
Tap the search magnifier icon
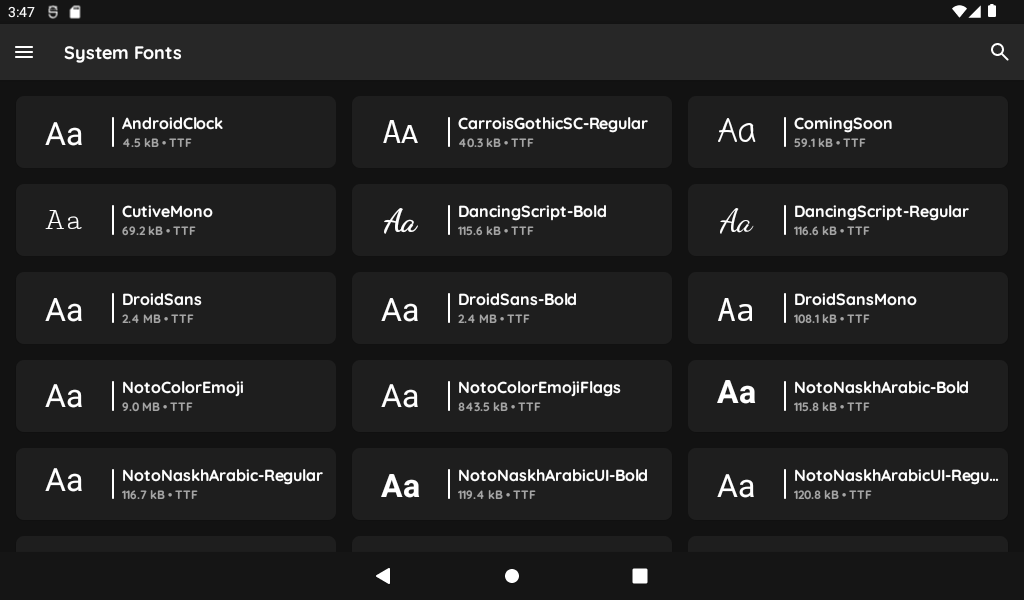pos(999,52)
